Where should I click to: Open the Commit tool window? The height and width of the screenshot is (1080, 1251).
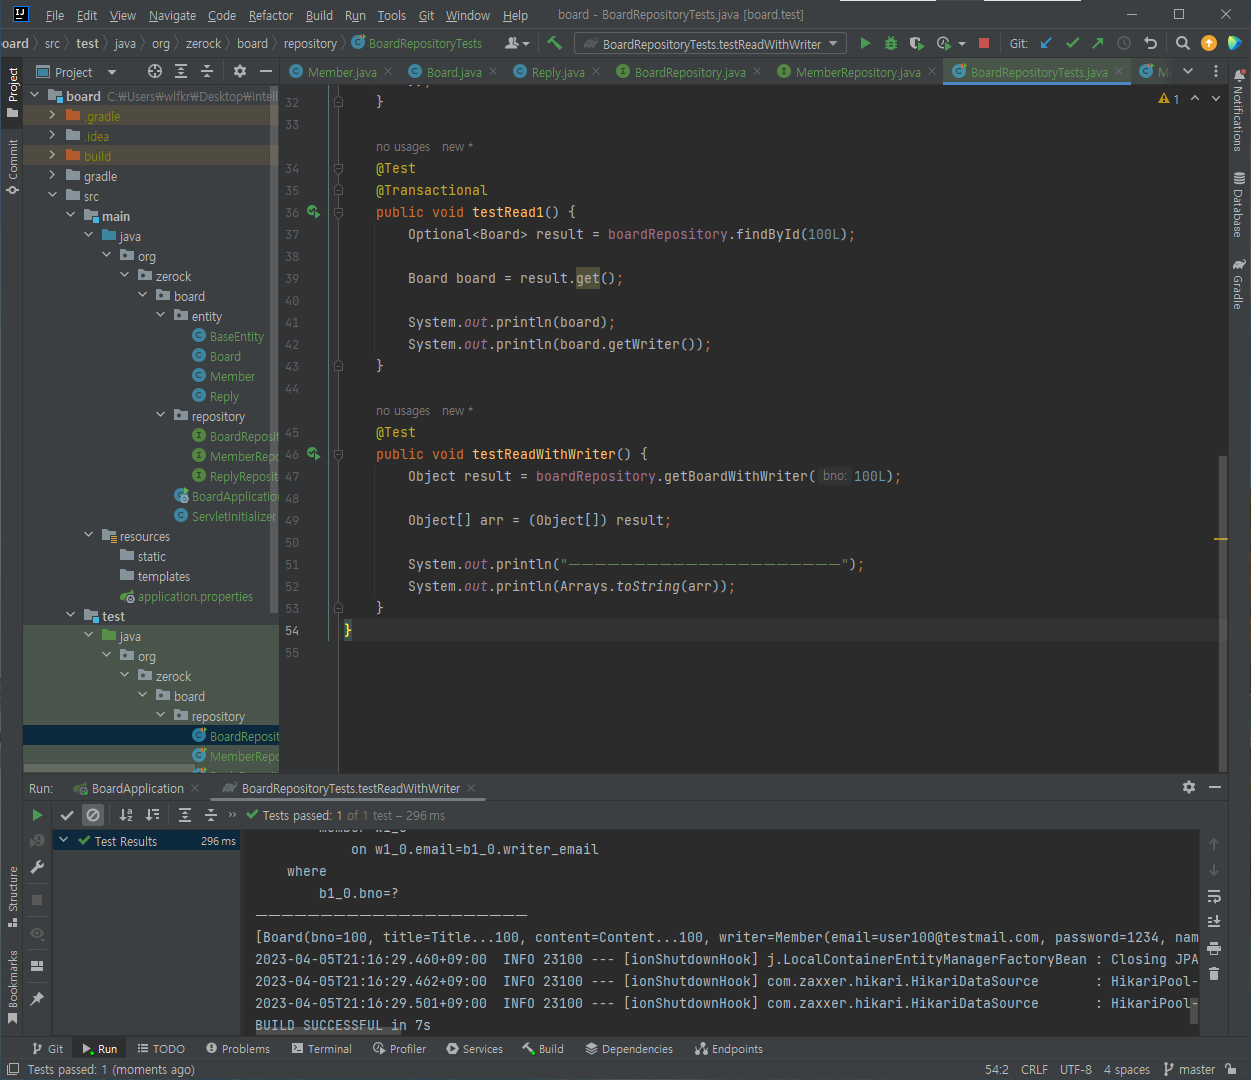click(13, 167)
